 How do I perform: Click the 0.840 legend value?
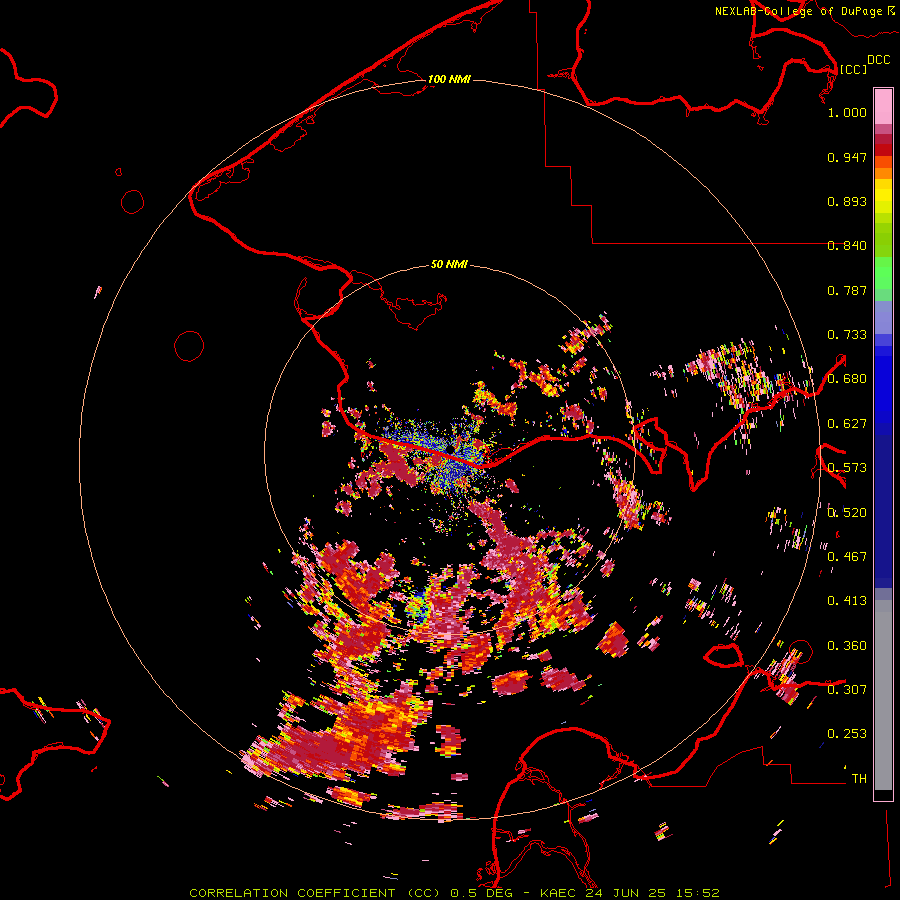(x=847, y=246)
